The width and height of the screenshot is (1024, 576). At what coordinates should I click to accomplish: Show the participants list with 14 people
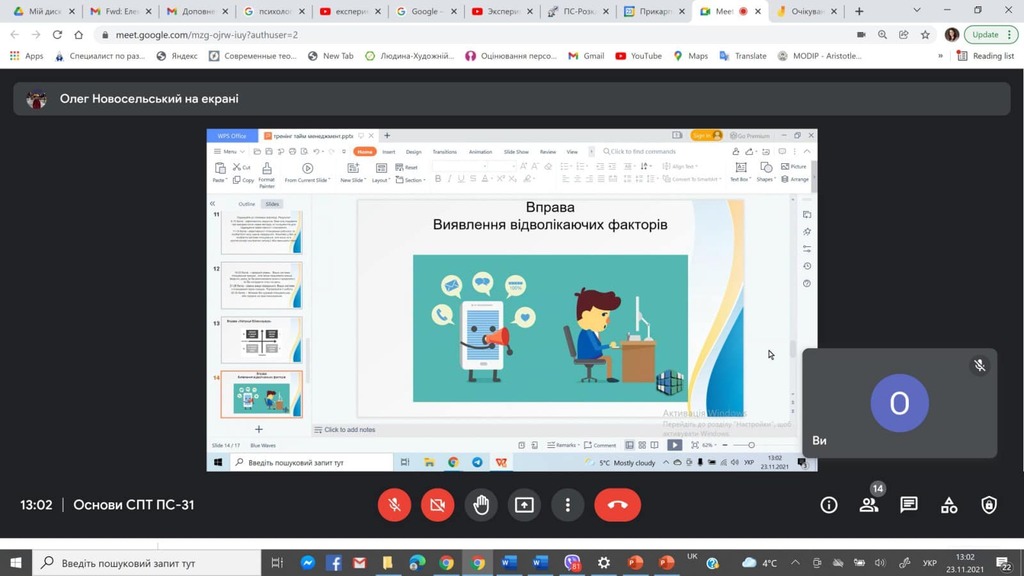point(869,505)
